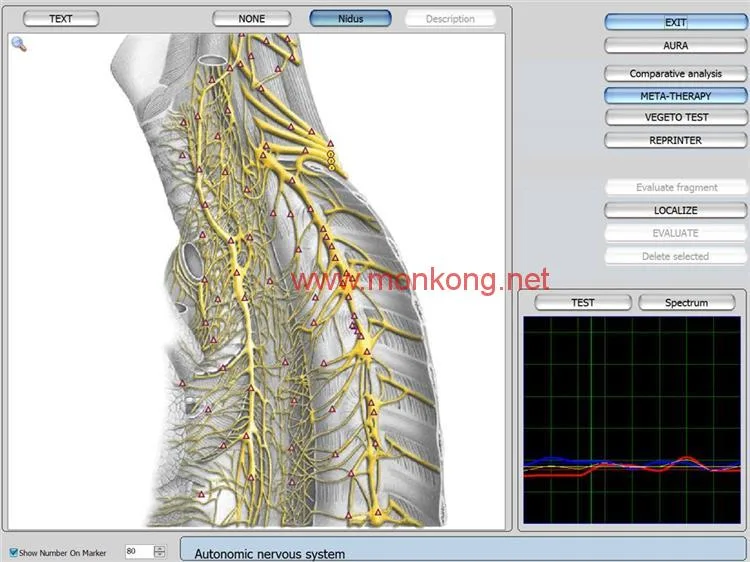Click the LOCALIZE button
The width and height of the screenshot is (750, 562).
coord(675,210)
